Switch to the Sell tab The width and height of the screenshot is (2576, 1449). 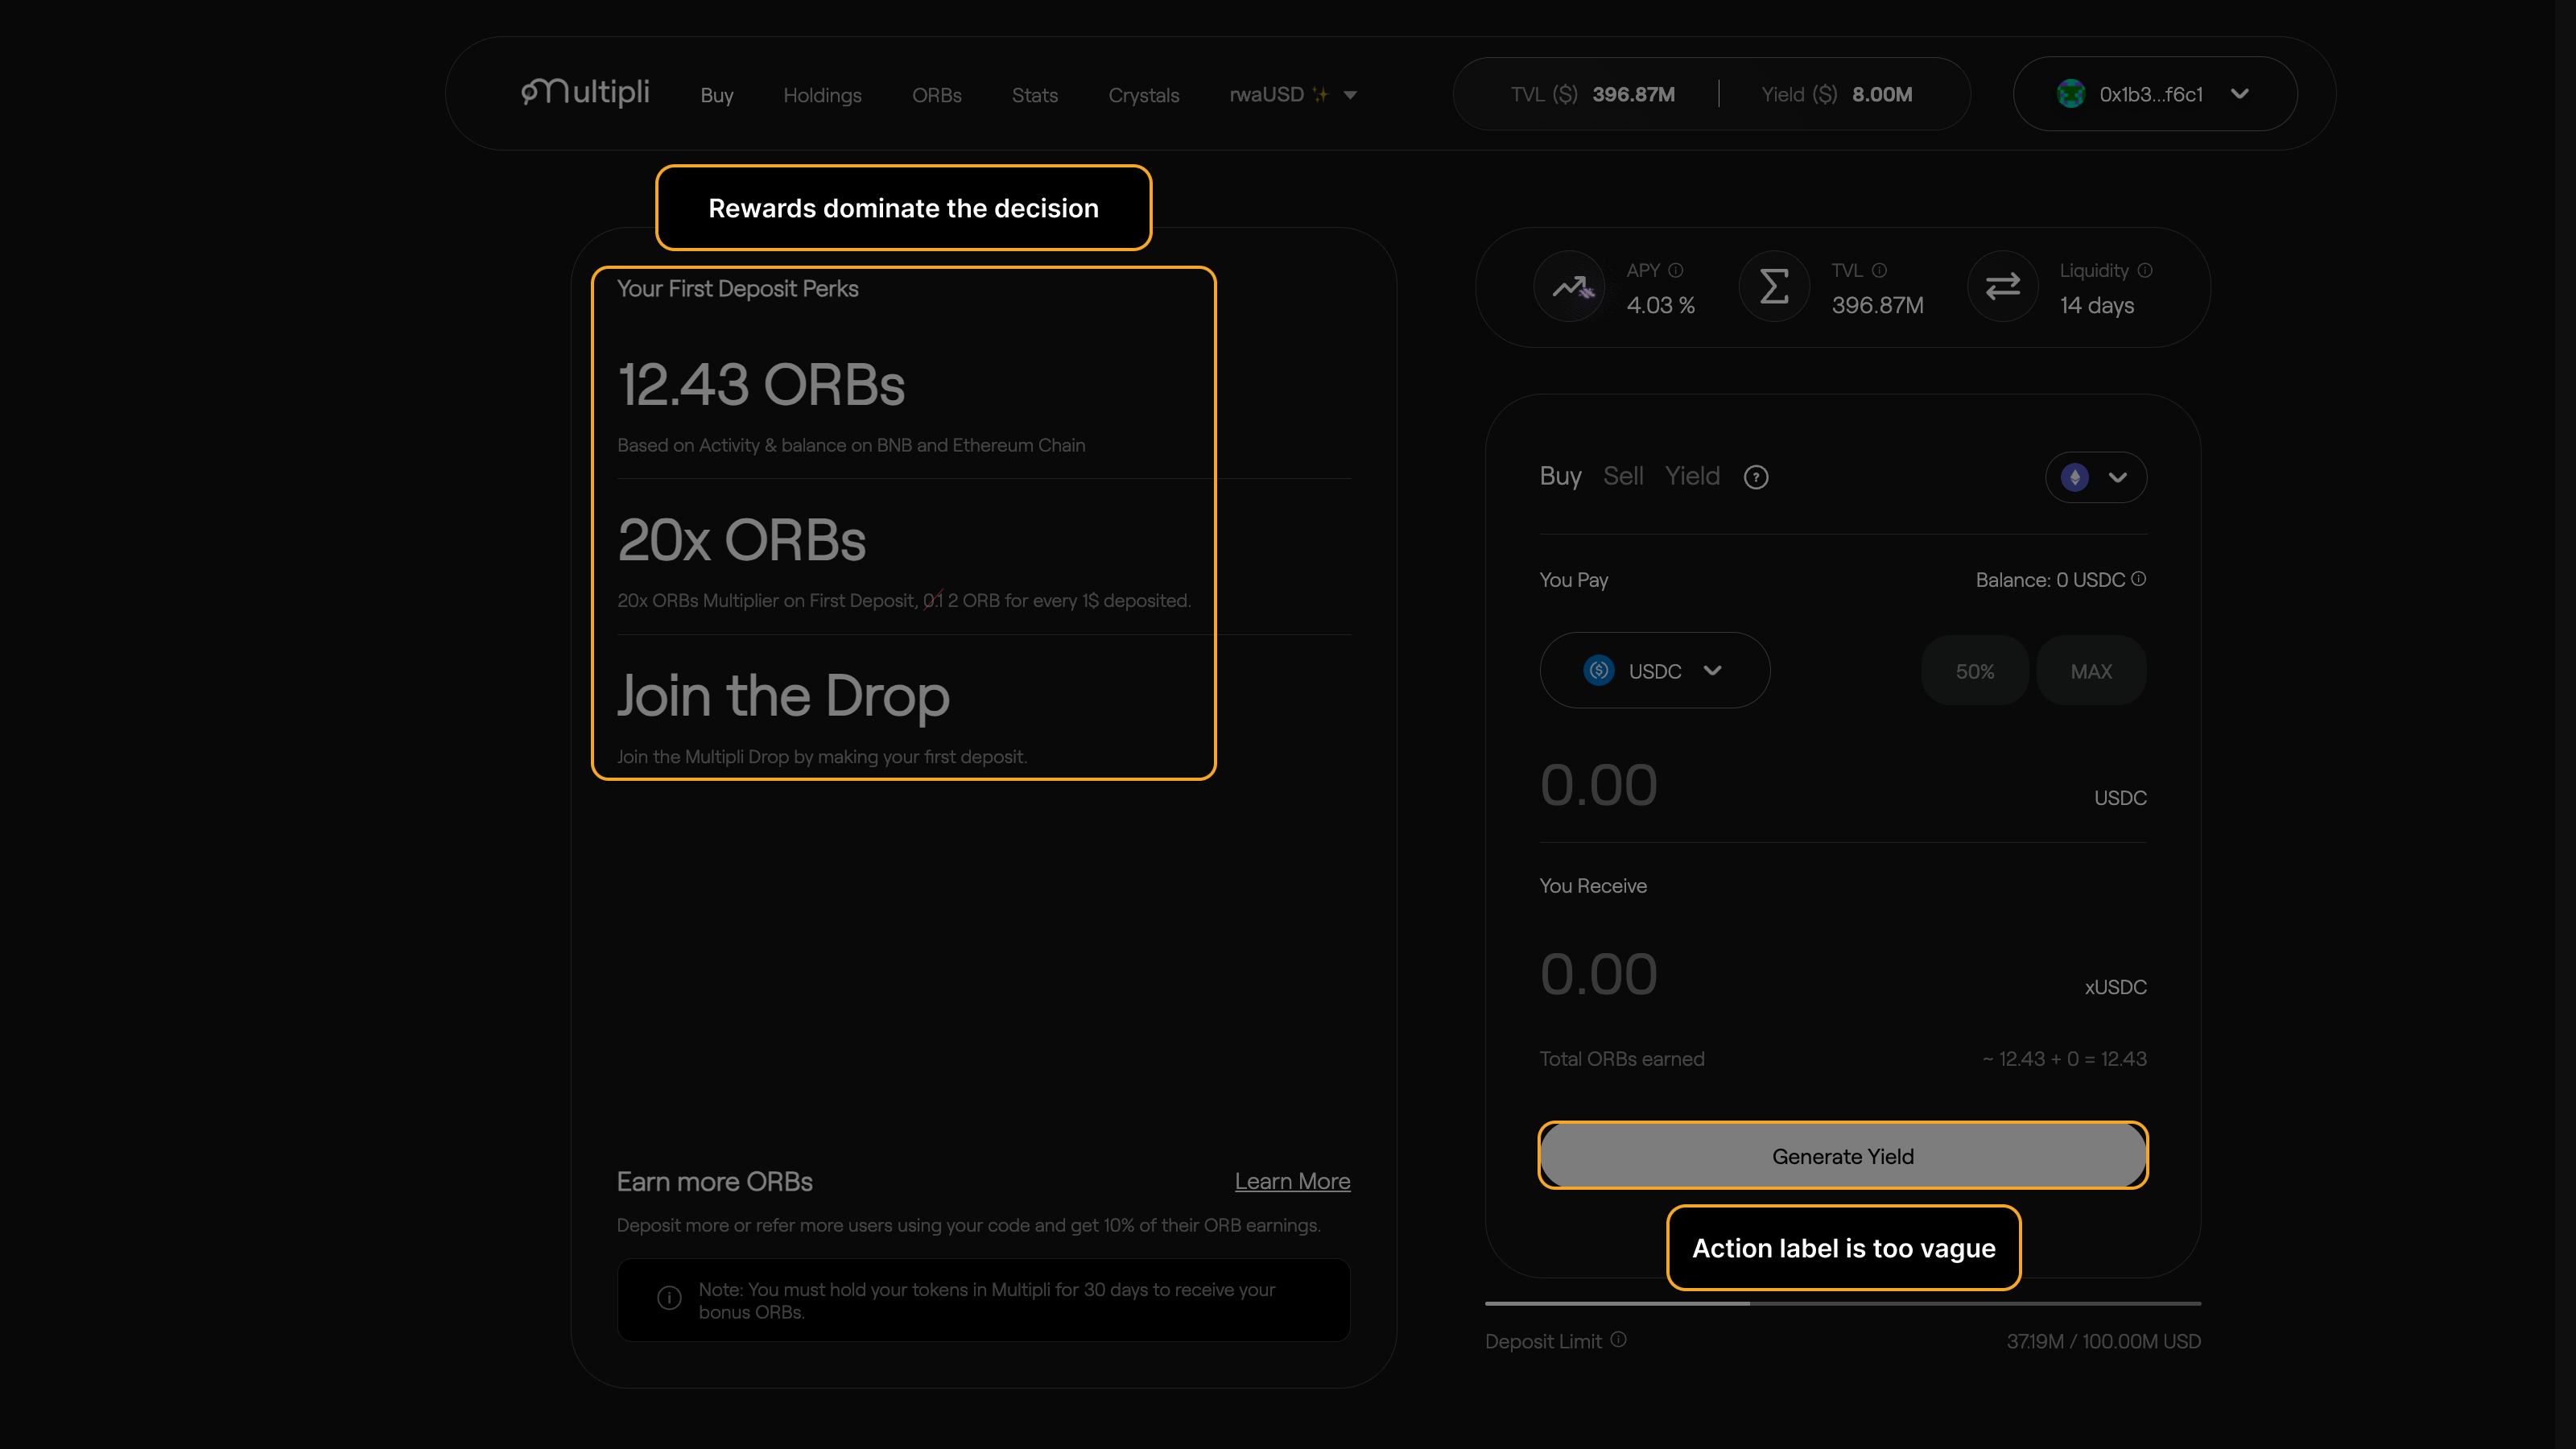1623,476
